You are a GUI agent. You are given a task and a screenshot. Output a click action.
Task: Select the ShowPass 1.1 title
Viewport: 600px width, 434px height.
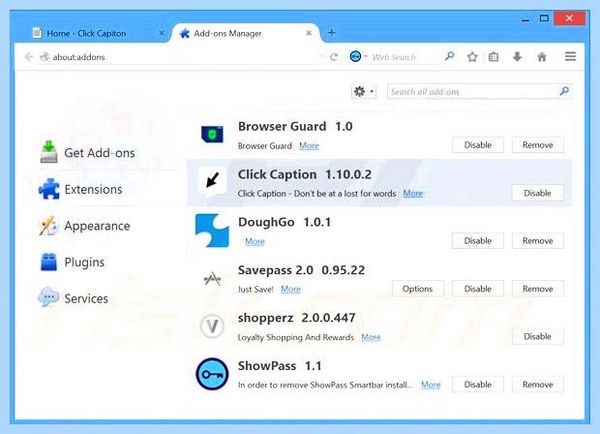tap(280, 366)
